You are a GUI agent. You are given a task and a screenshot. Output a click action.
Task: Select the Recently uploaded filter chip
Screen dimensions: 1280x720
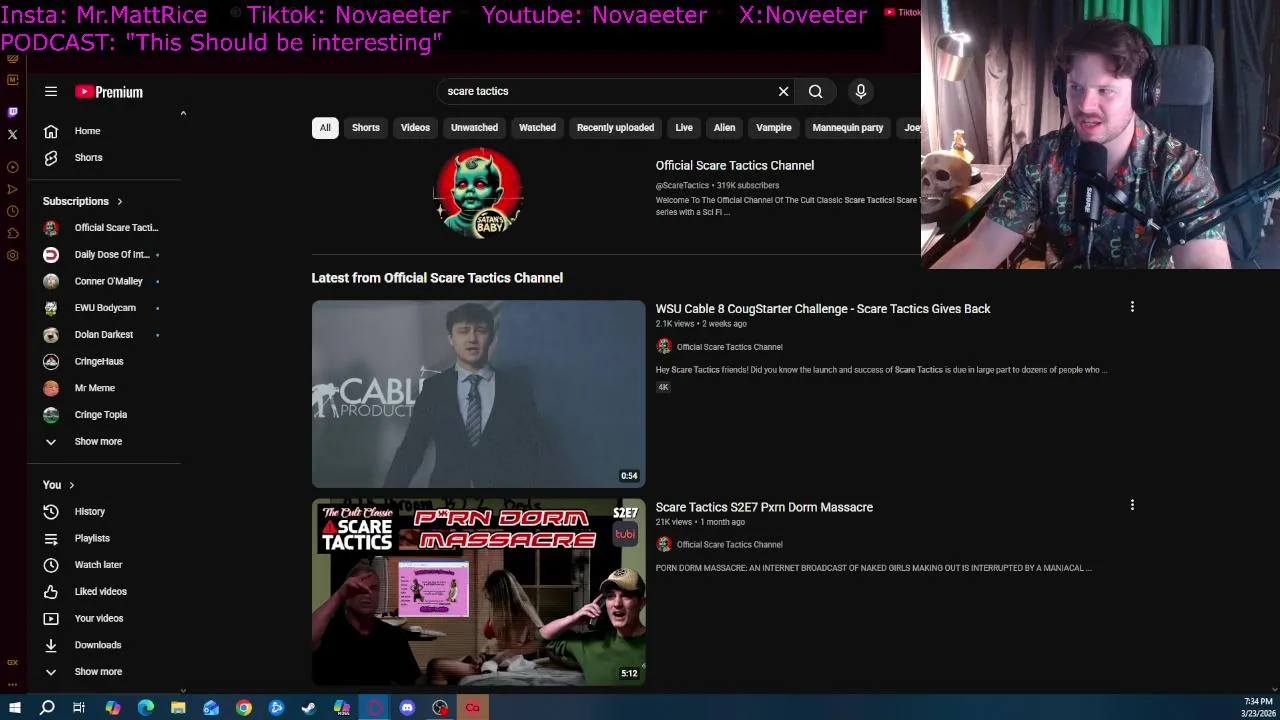(615, 128)
